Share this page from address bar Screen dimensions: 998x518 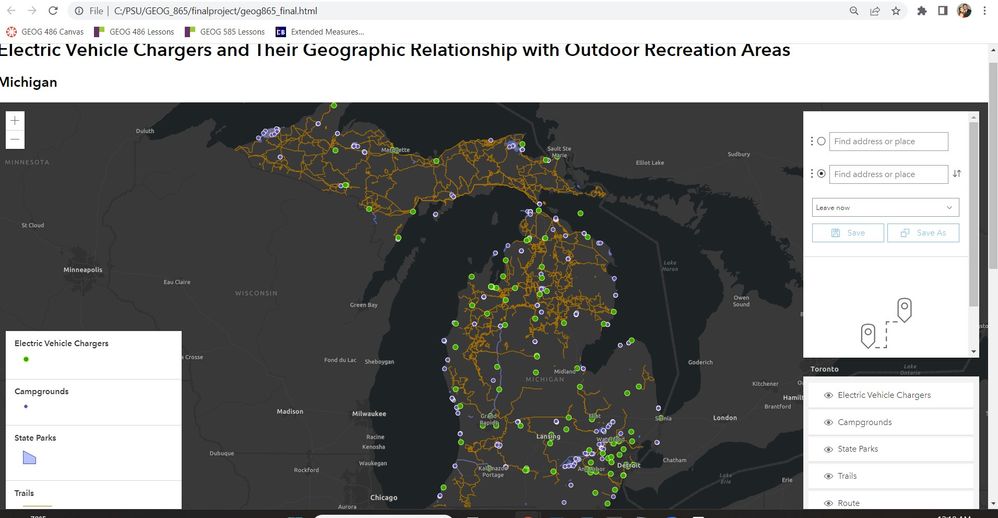(875, 11)
